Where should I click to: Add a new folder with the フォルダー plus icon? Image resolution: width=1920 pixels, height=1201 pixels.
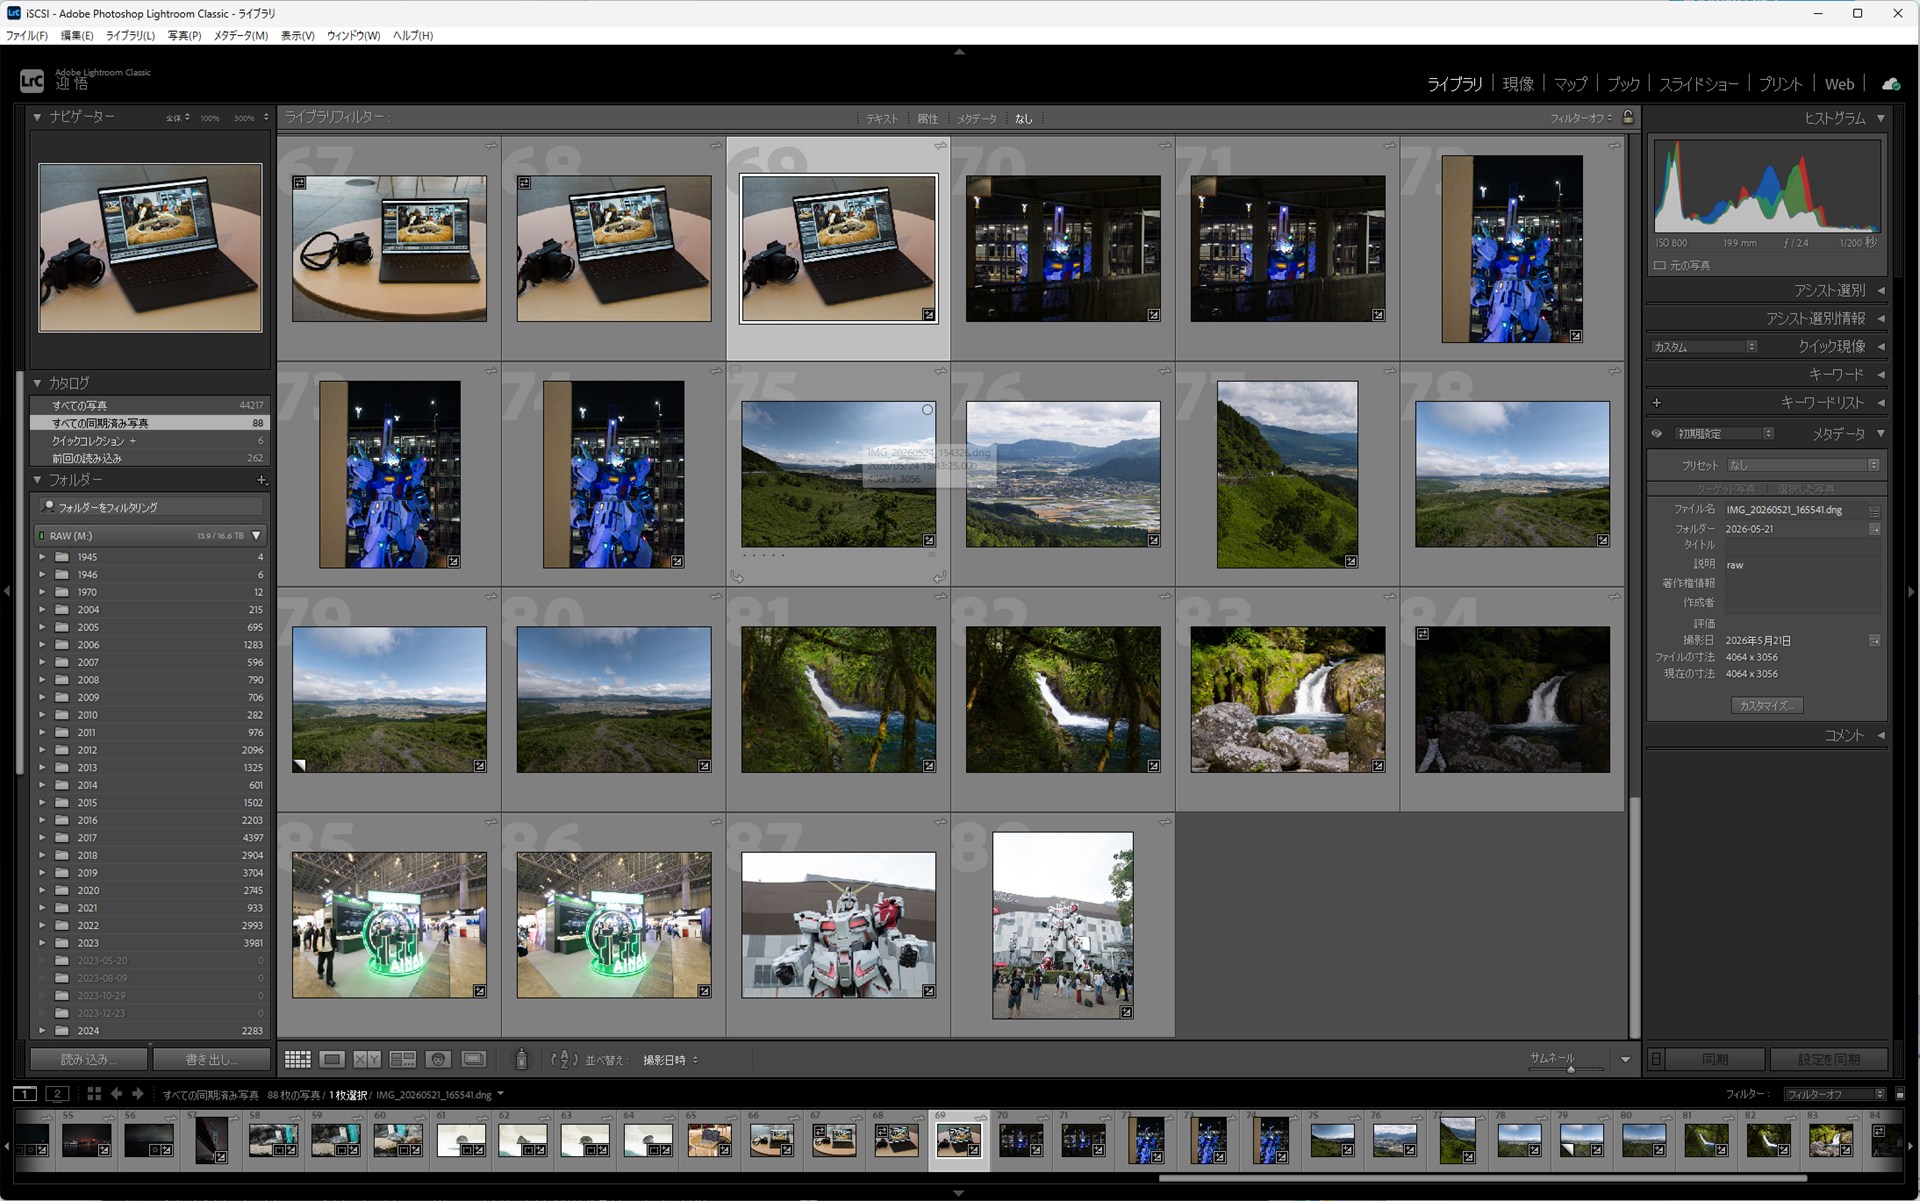262,480
